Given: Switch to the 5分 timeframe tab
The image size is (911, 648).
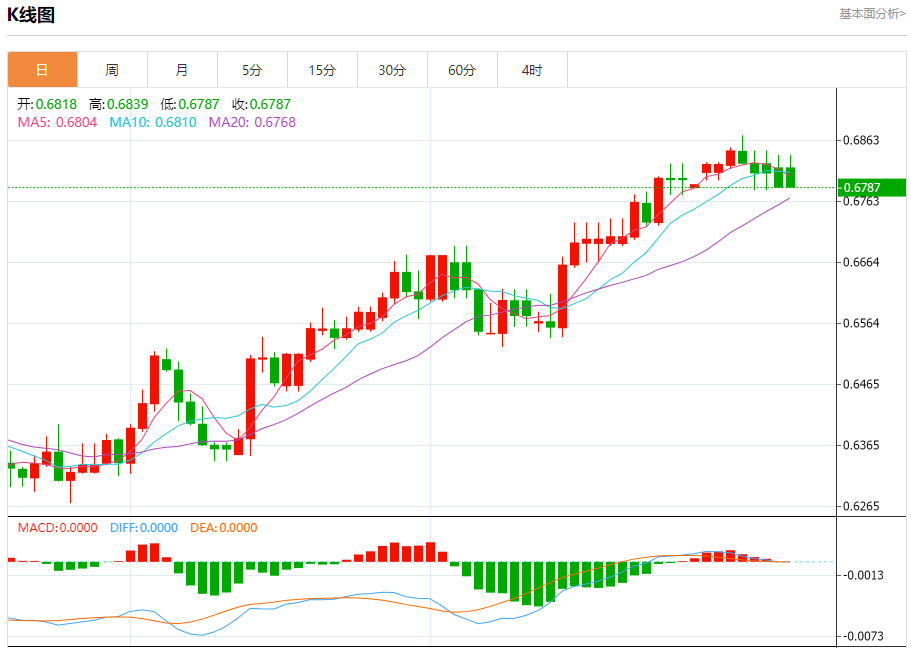Looking at the screenshot, I should point(252,70).
